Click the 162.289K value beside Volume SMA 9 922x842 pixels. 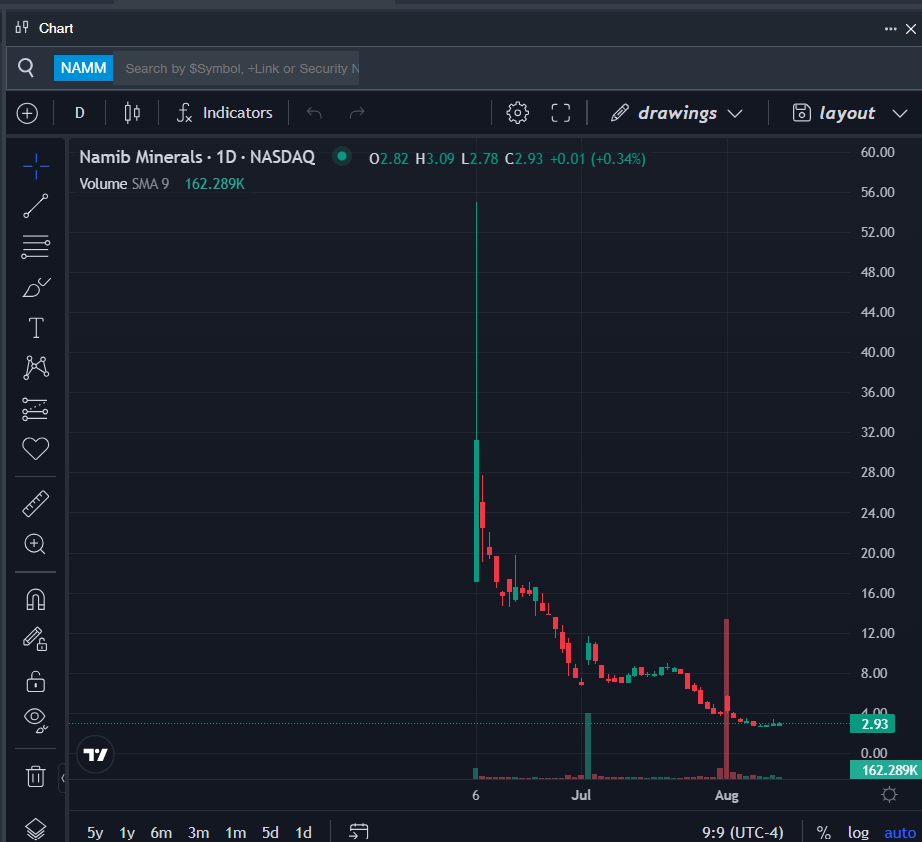[x=215, y=184]
